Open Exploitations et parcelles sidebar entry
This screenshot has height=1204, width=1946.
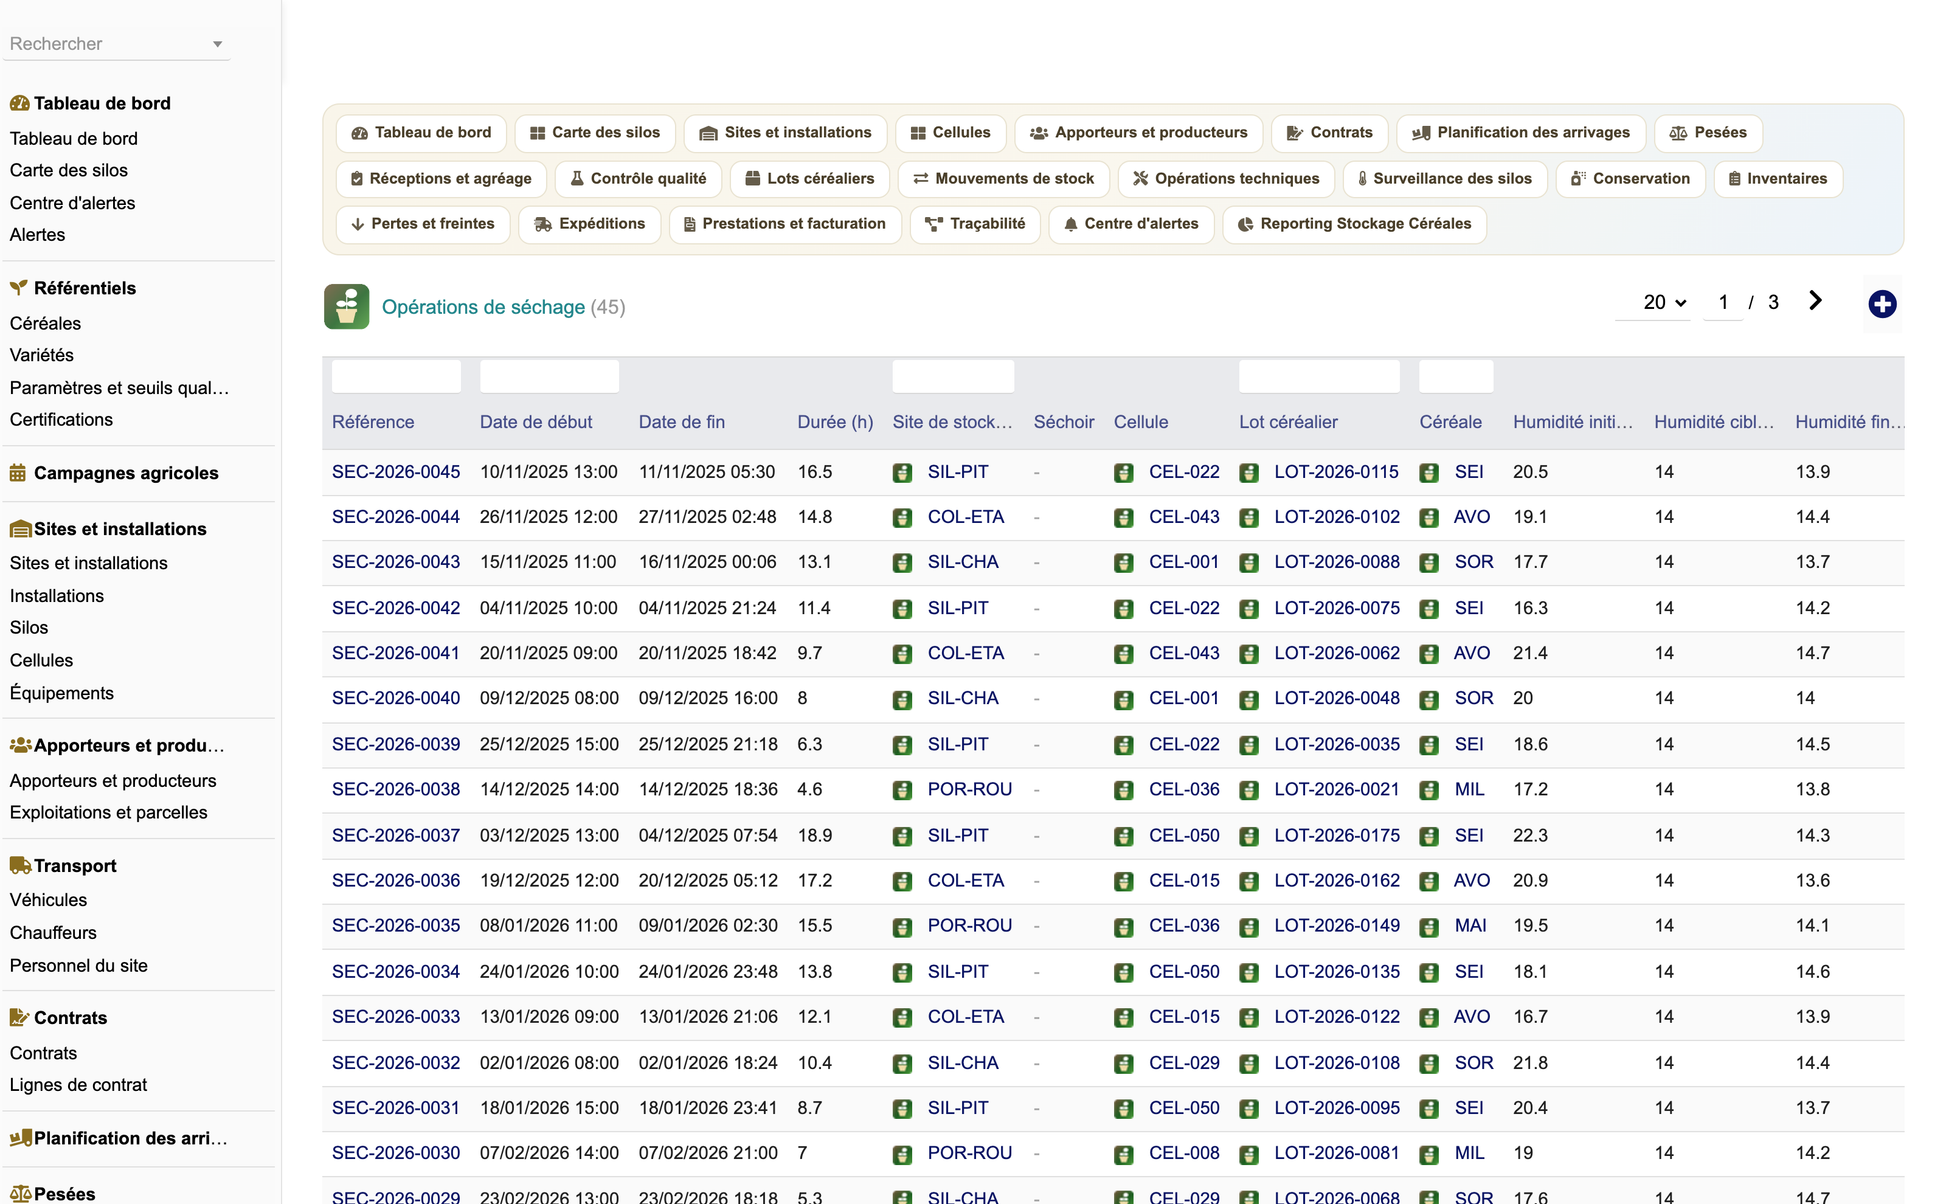pyautogui.click(x=109, y=813)
